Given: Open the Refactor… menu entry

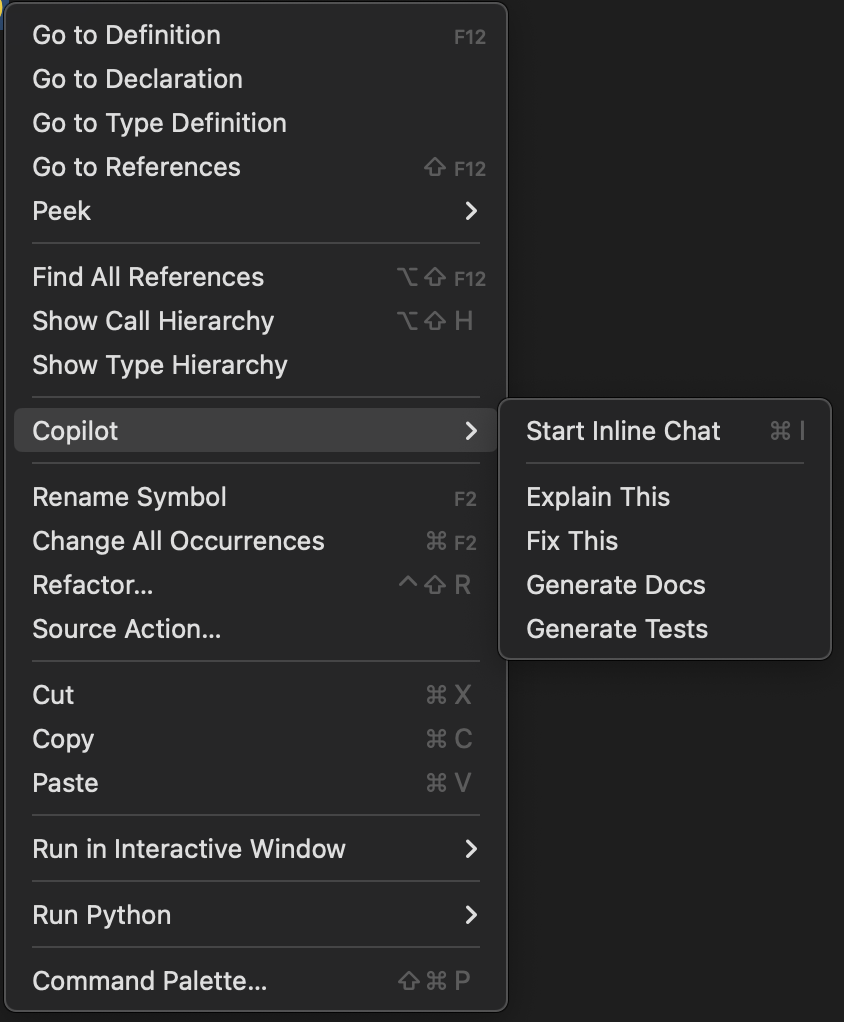Looking at the screenshot, I should [x=92, y=585].
